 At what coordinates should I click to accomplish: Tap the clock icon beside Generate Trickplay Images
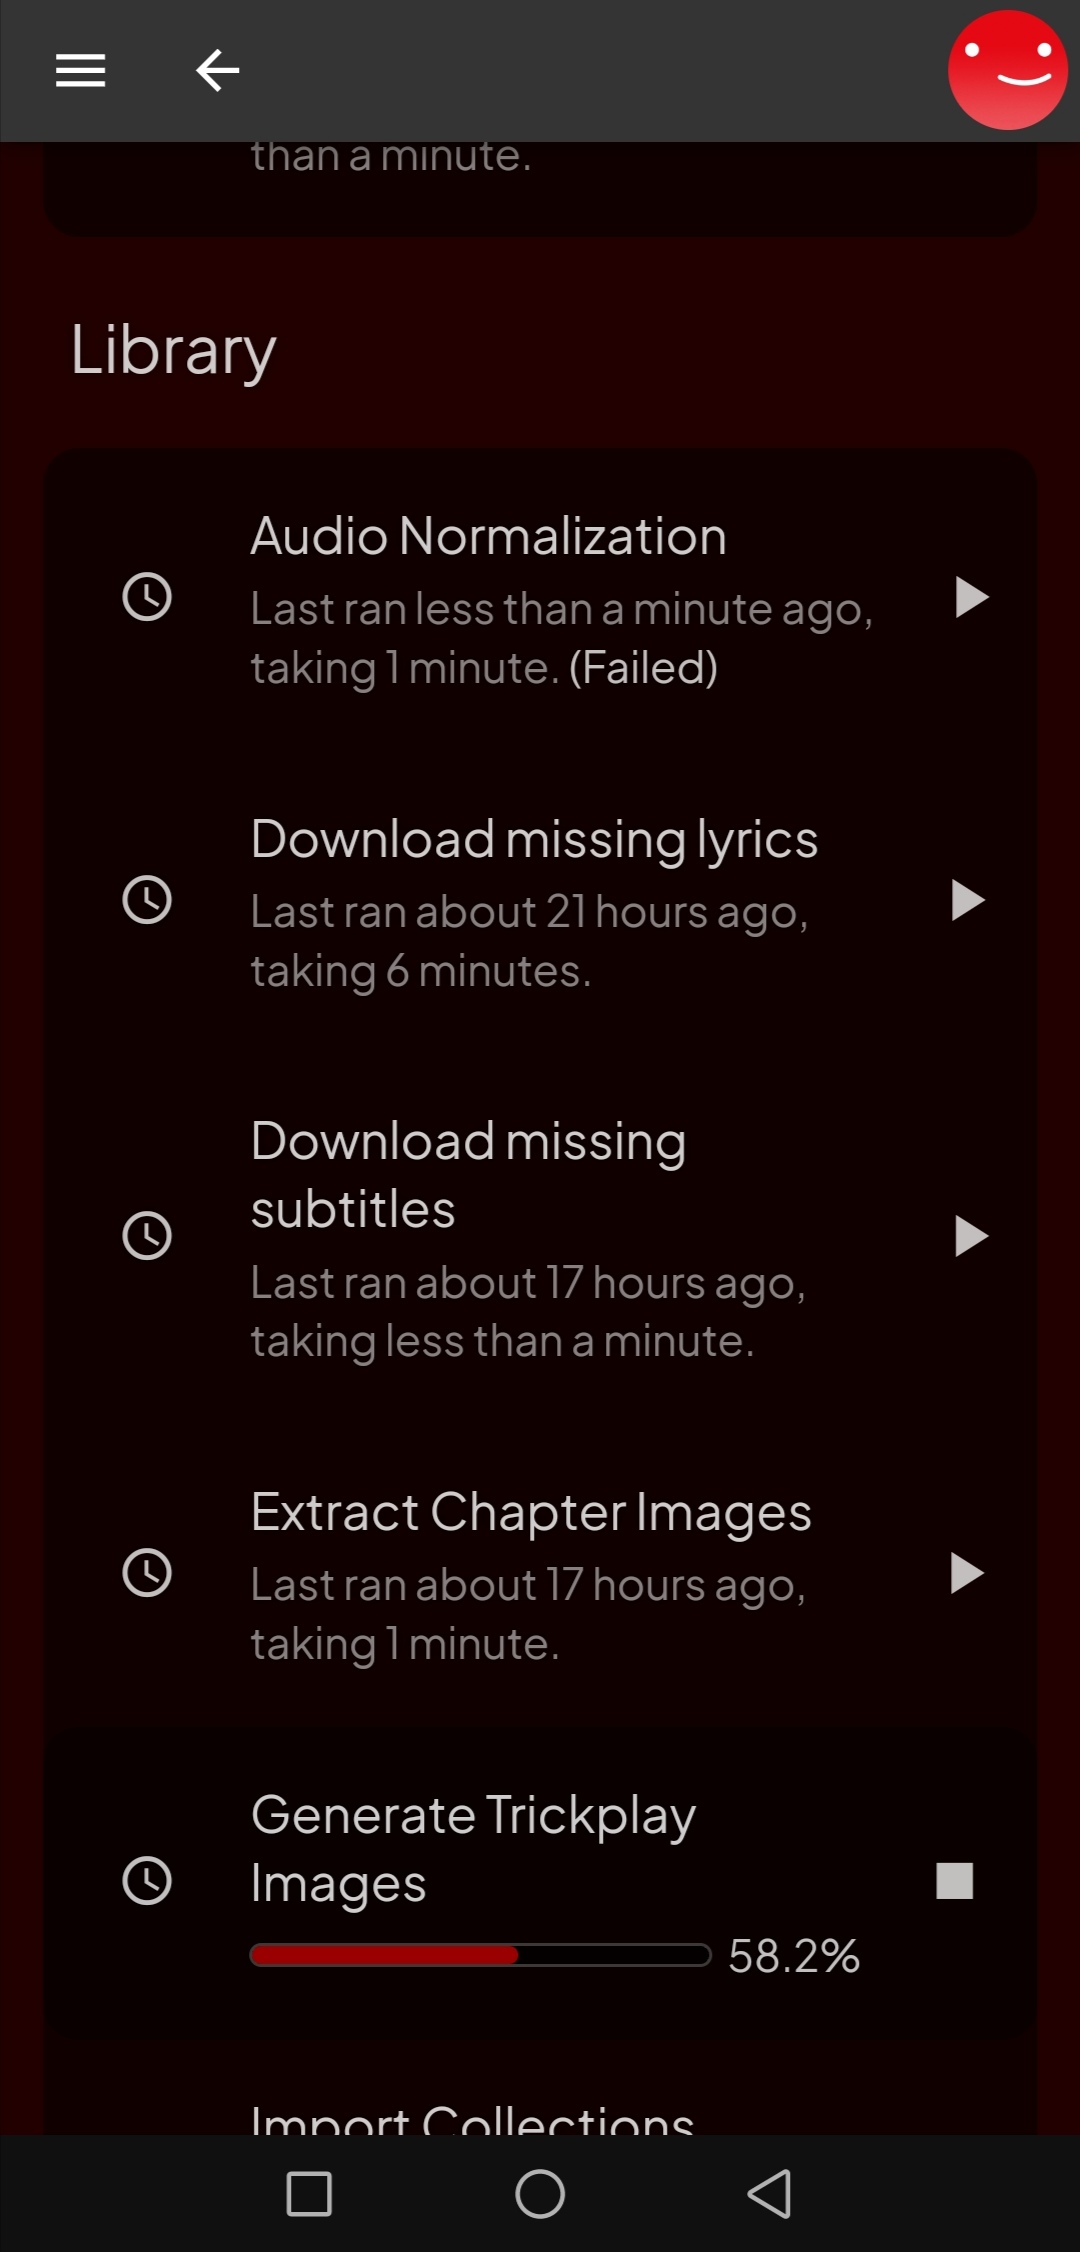point(147,1881)
